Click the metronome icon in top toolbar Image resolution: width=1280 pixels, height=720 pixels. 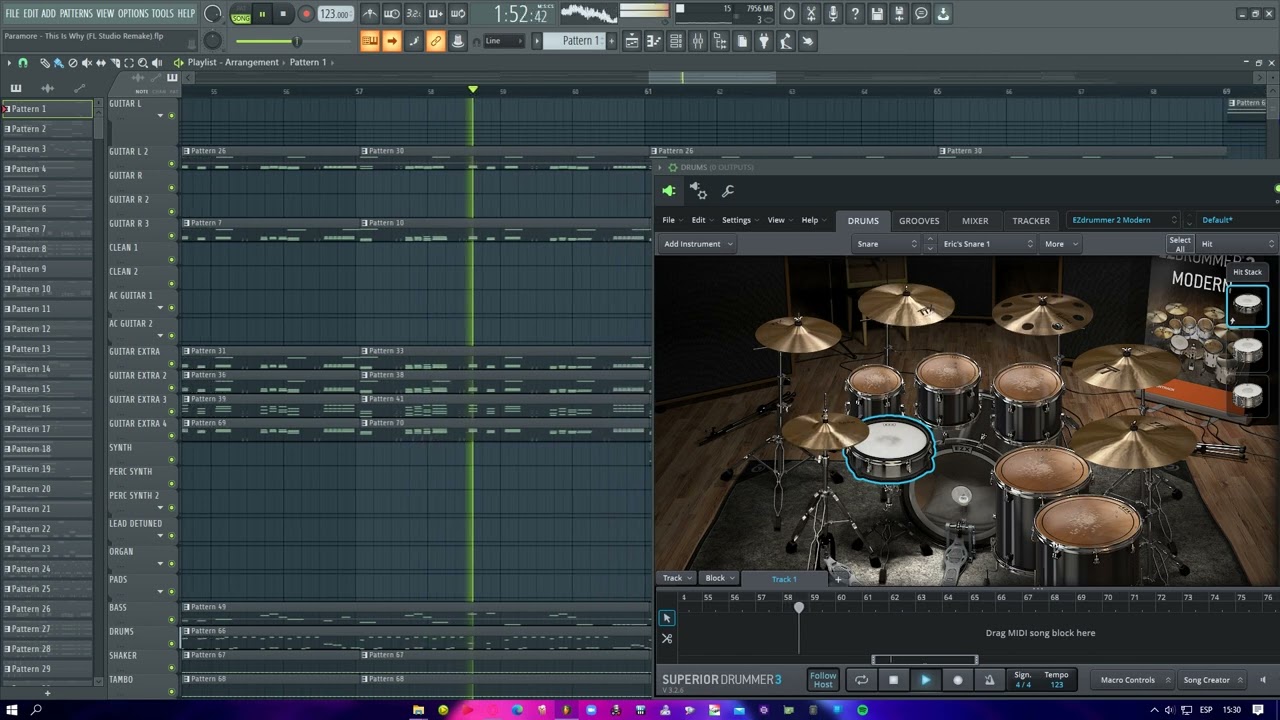point(370,14)
